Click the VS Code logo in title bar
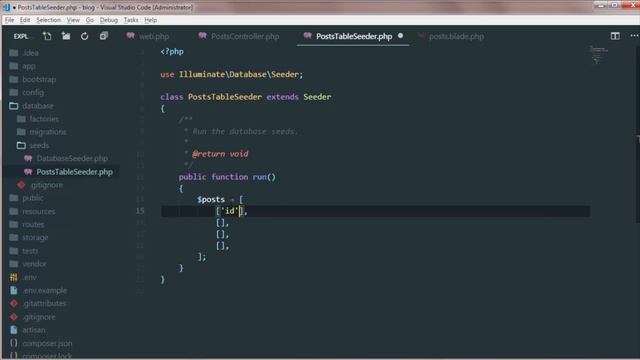The height and width of the screenshot is (360, 640). (x=6, y=7)
